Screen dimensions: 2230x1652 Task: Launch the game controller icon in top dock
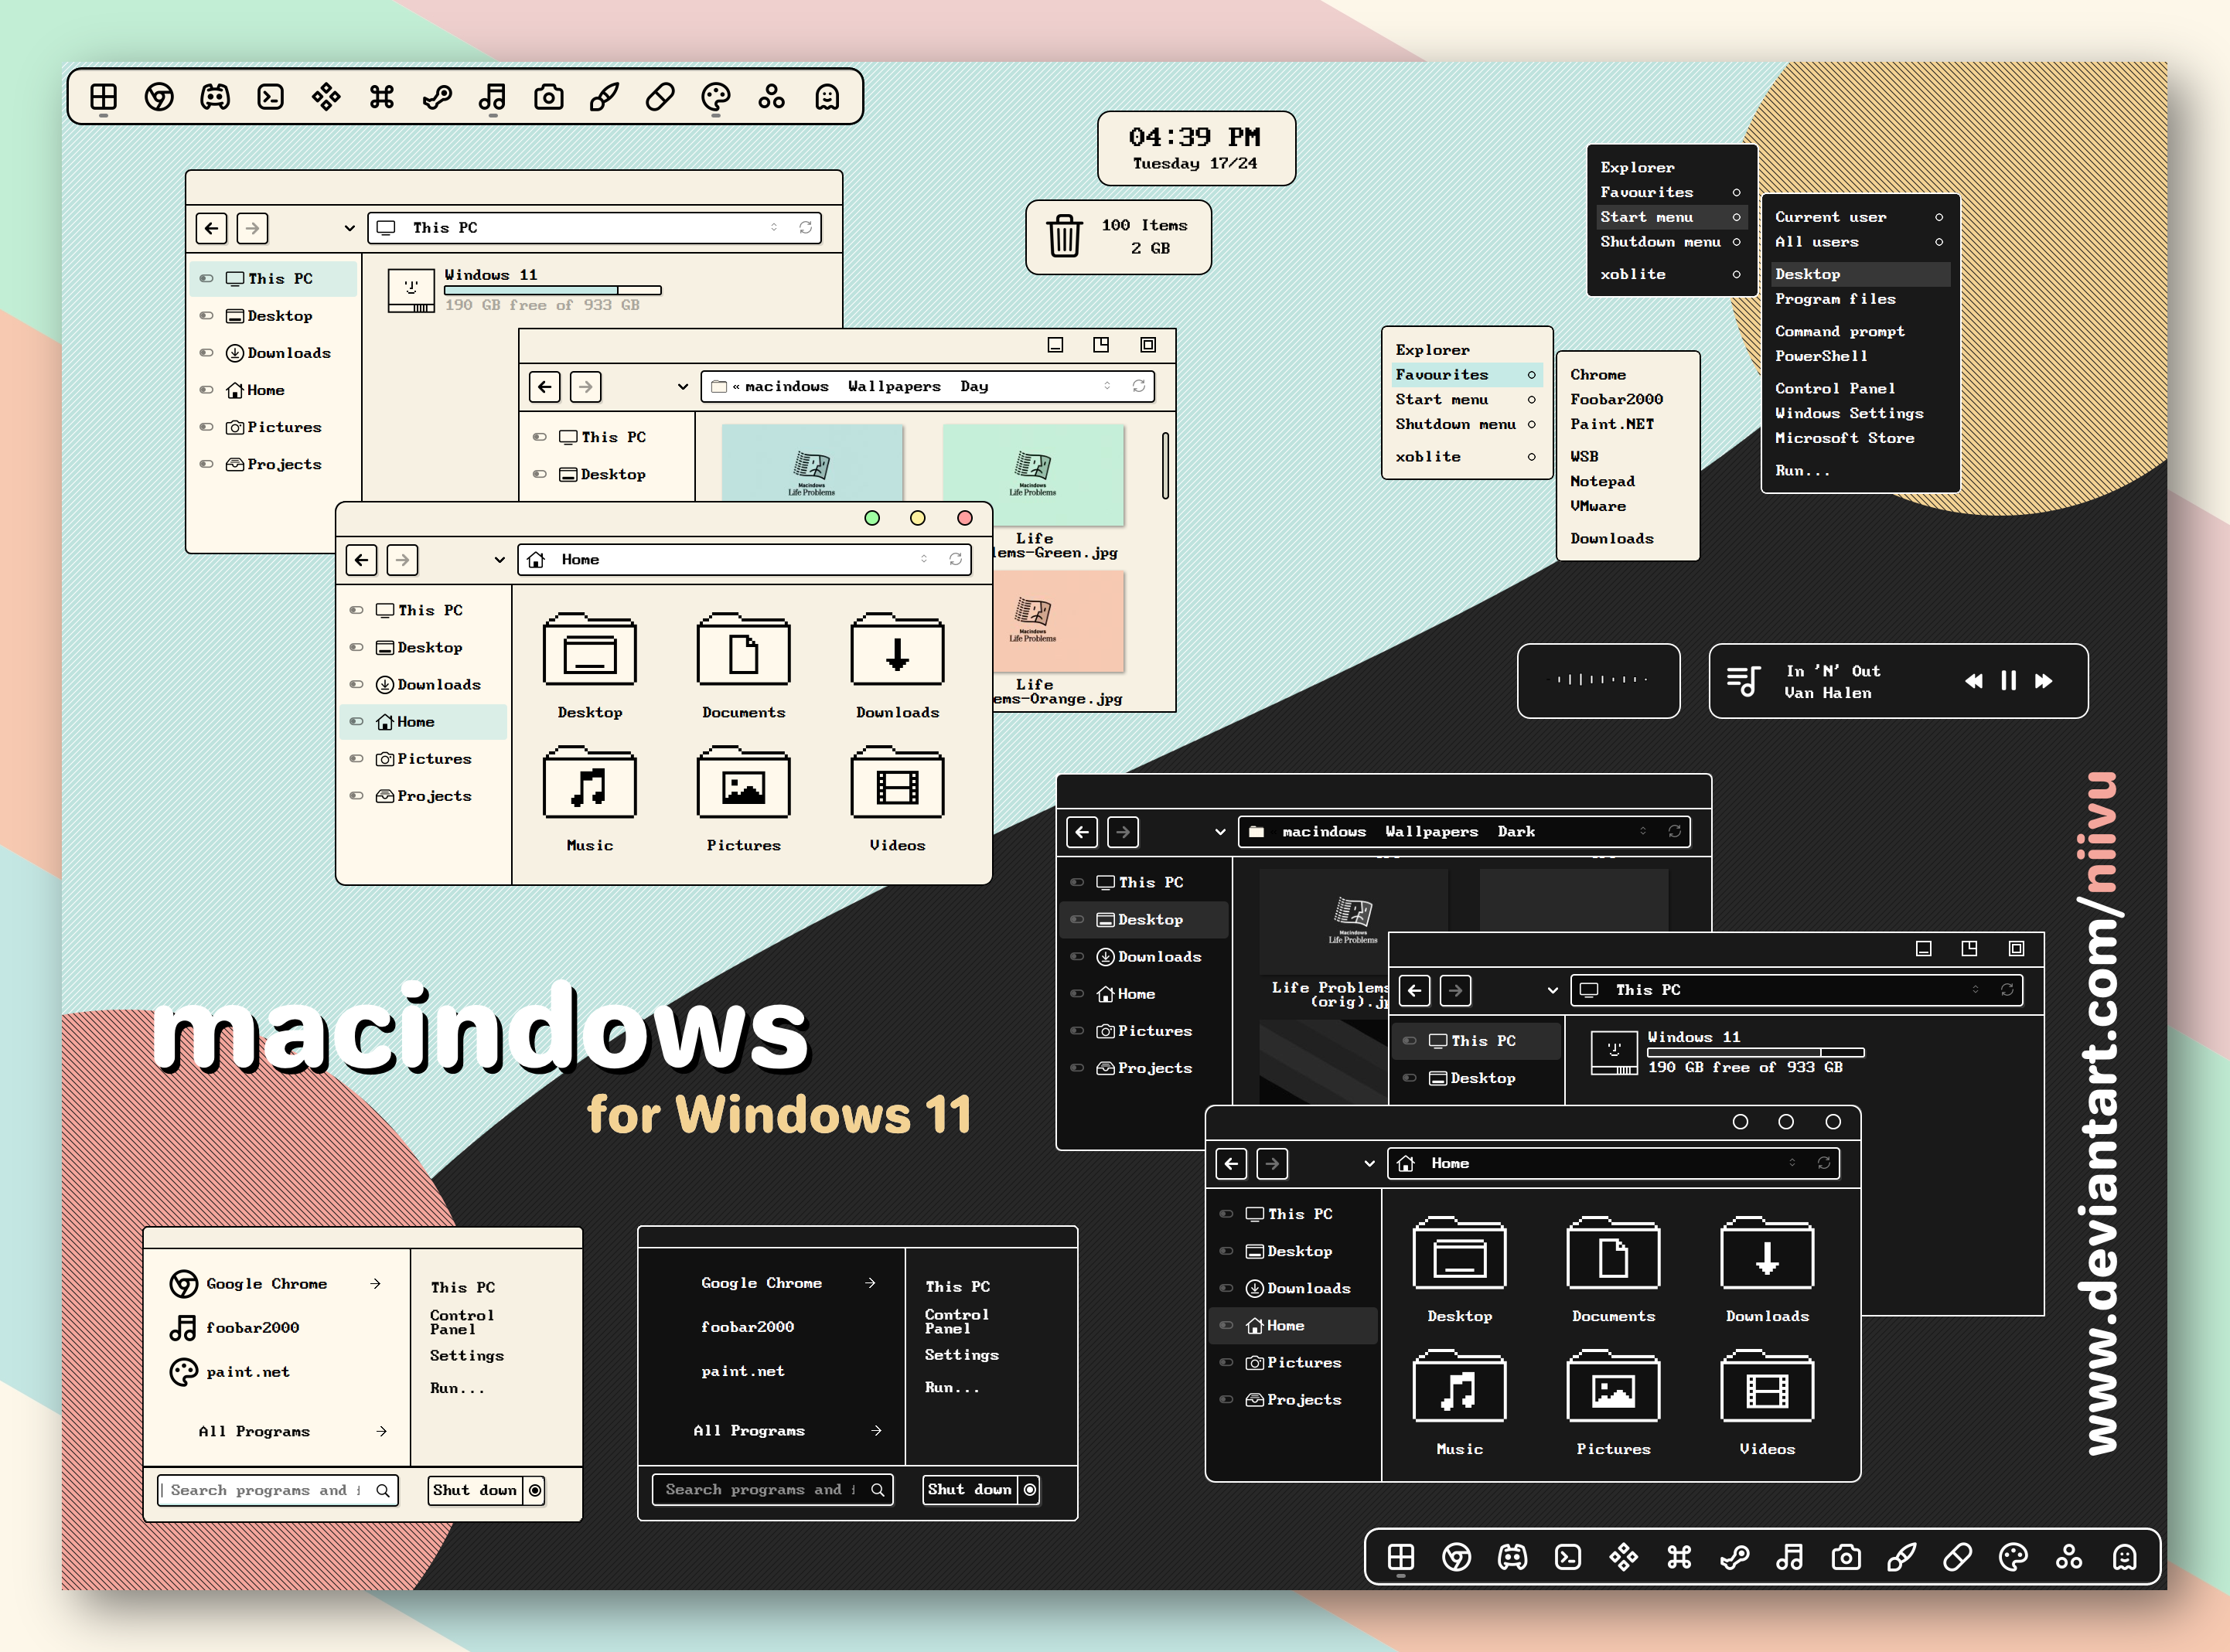(x=215, y=97)
